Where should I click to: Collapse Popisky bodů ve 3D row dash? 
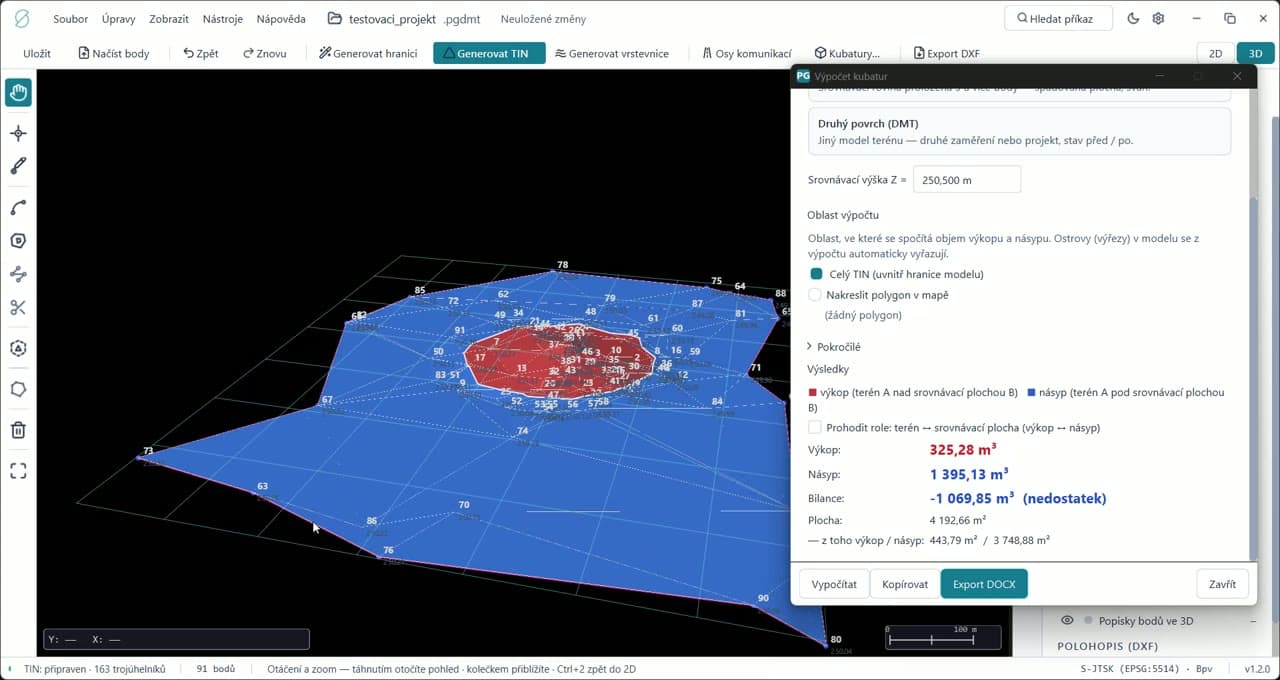point(1253,621)
